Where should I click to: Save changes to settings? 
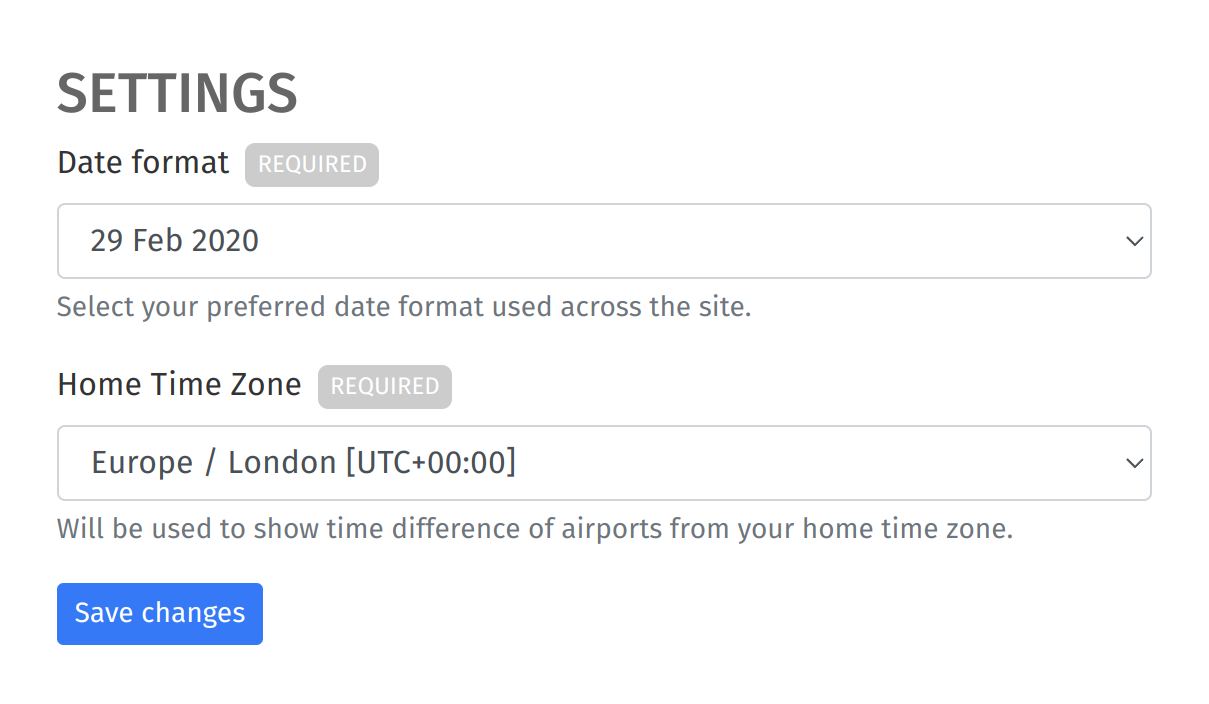160,613
